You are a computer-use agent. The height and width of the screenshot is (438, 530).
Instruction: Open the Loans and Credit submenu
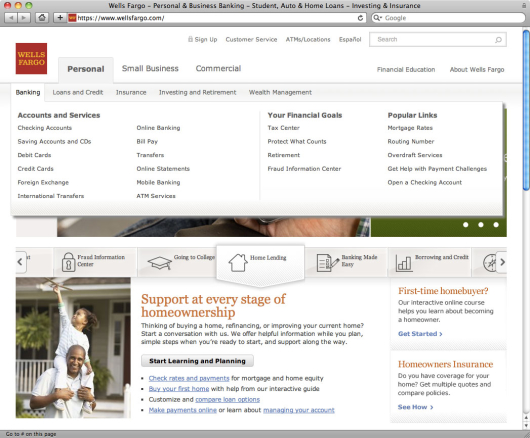(78, 92)
